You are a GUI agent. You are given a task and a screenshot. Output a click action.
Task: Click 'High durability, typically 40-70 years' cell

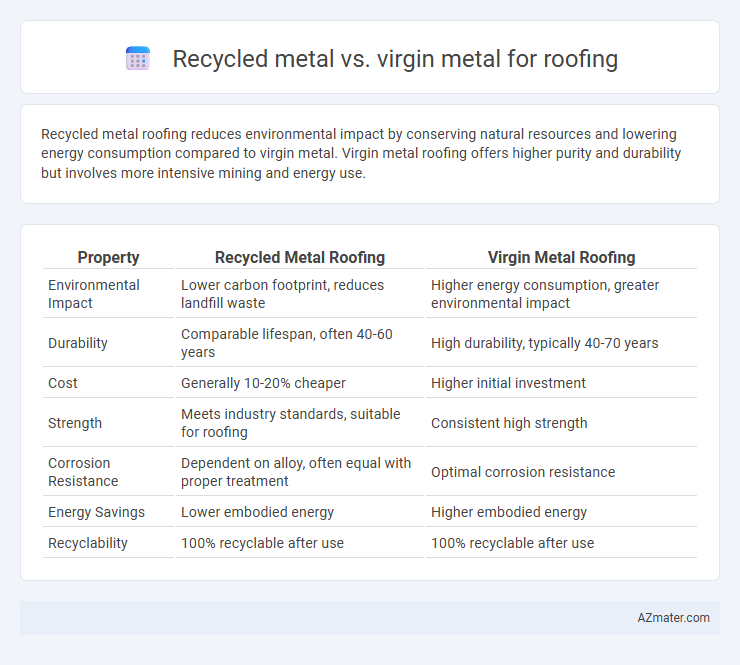[544, 343]
